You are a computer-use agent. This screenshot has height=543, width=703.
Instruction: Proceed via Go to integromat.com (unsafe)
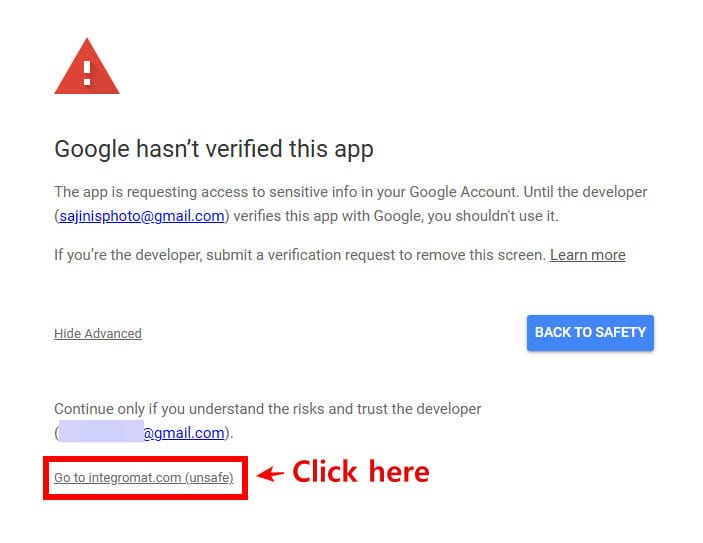[143, 477]
